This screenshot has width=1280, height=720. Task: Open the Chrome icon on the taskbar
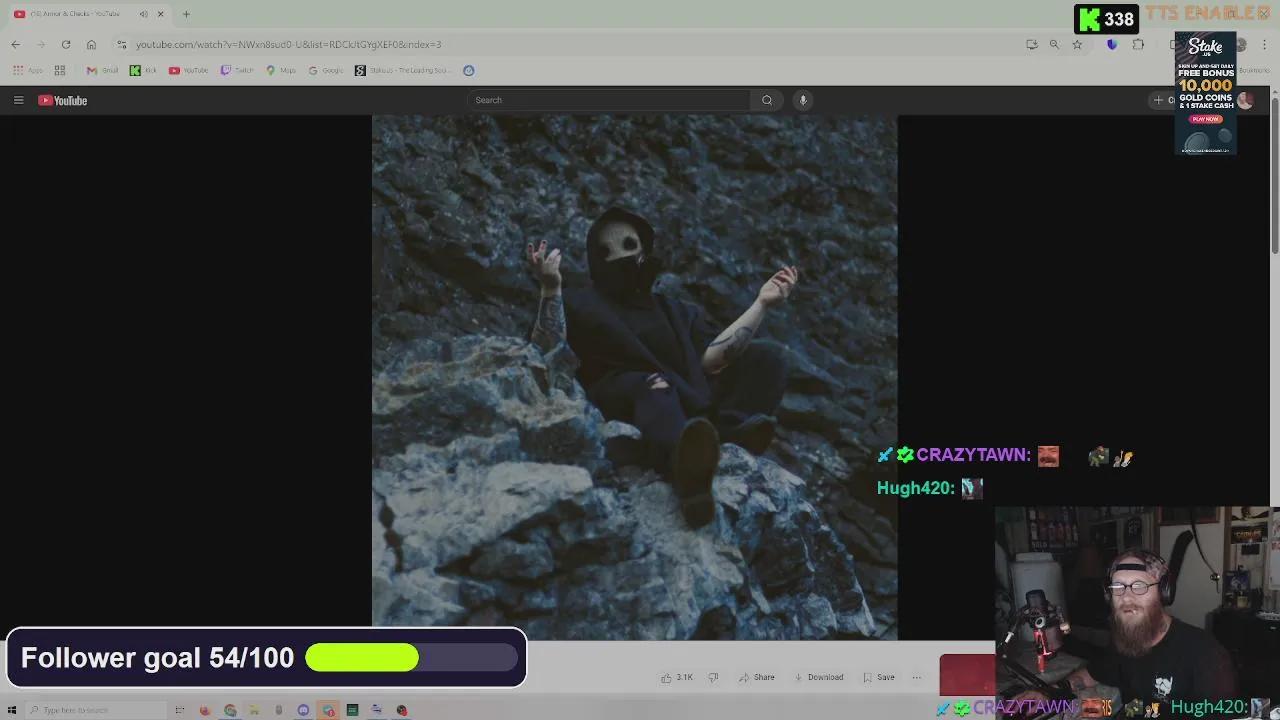[230, 710]
